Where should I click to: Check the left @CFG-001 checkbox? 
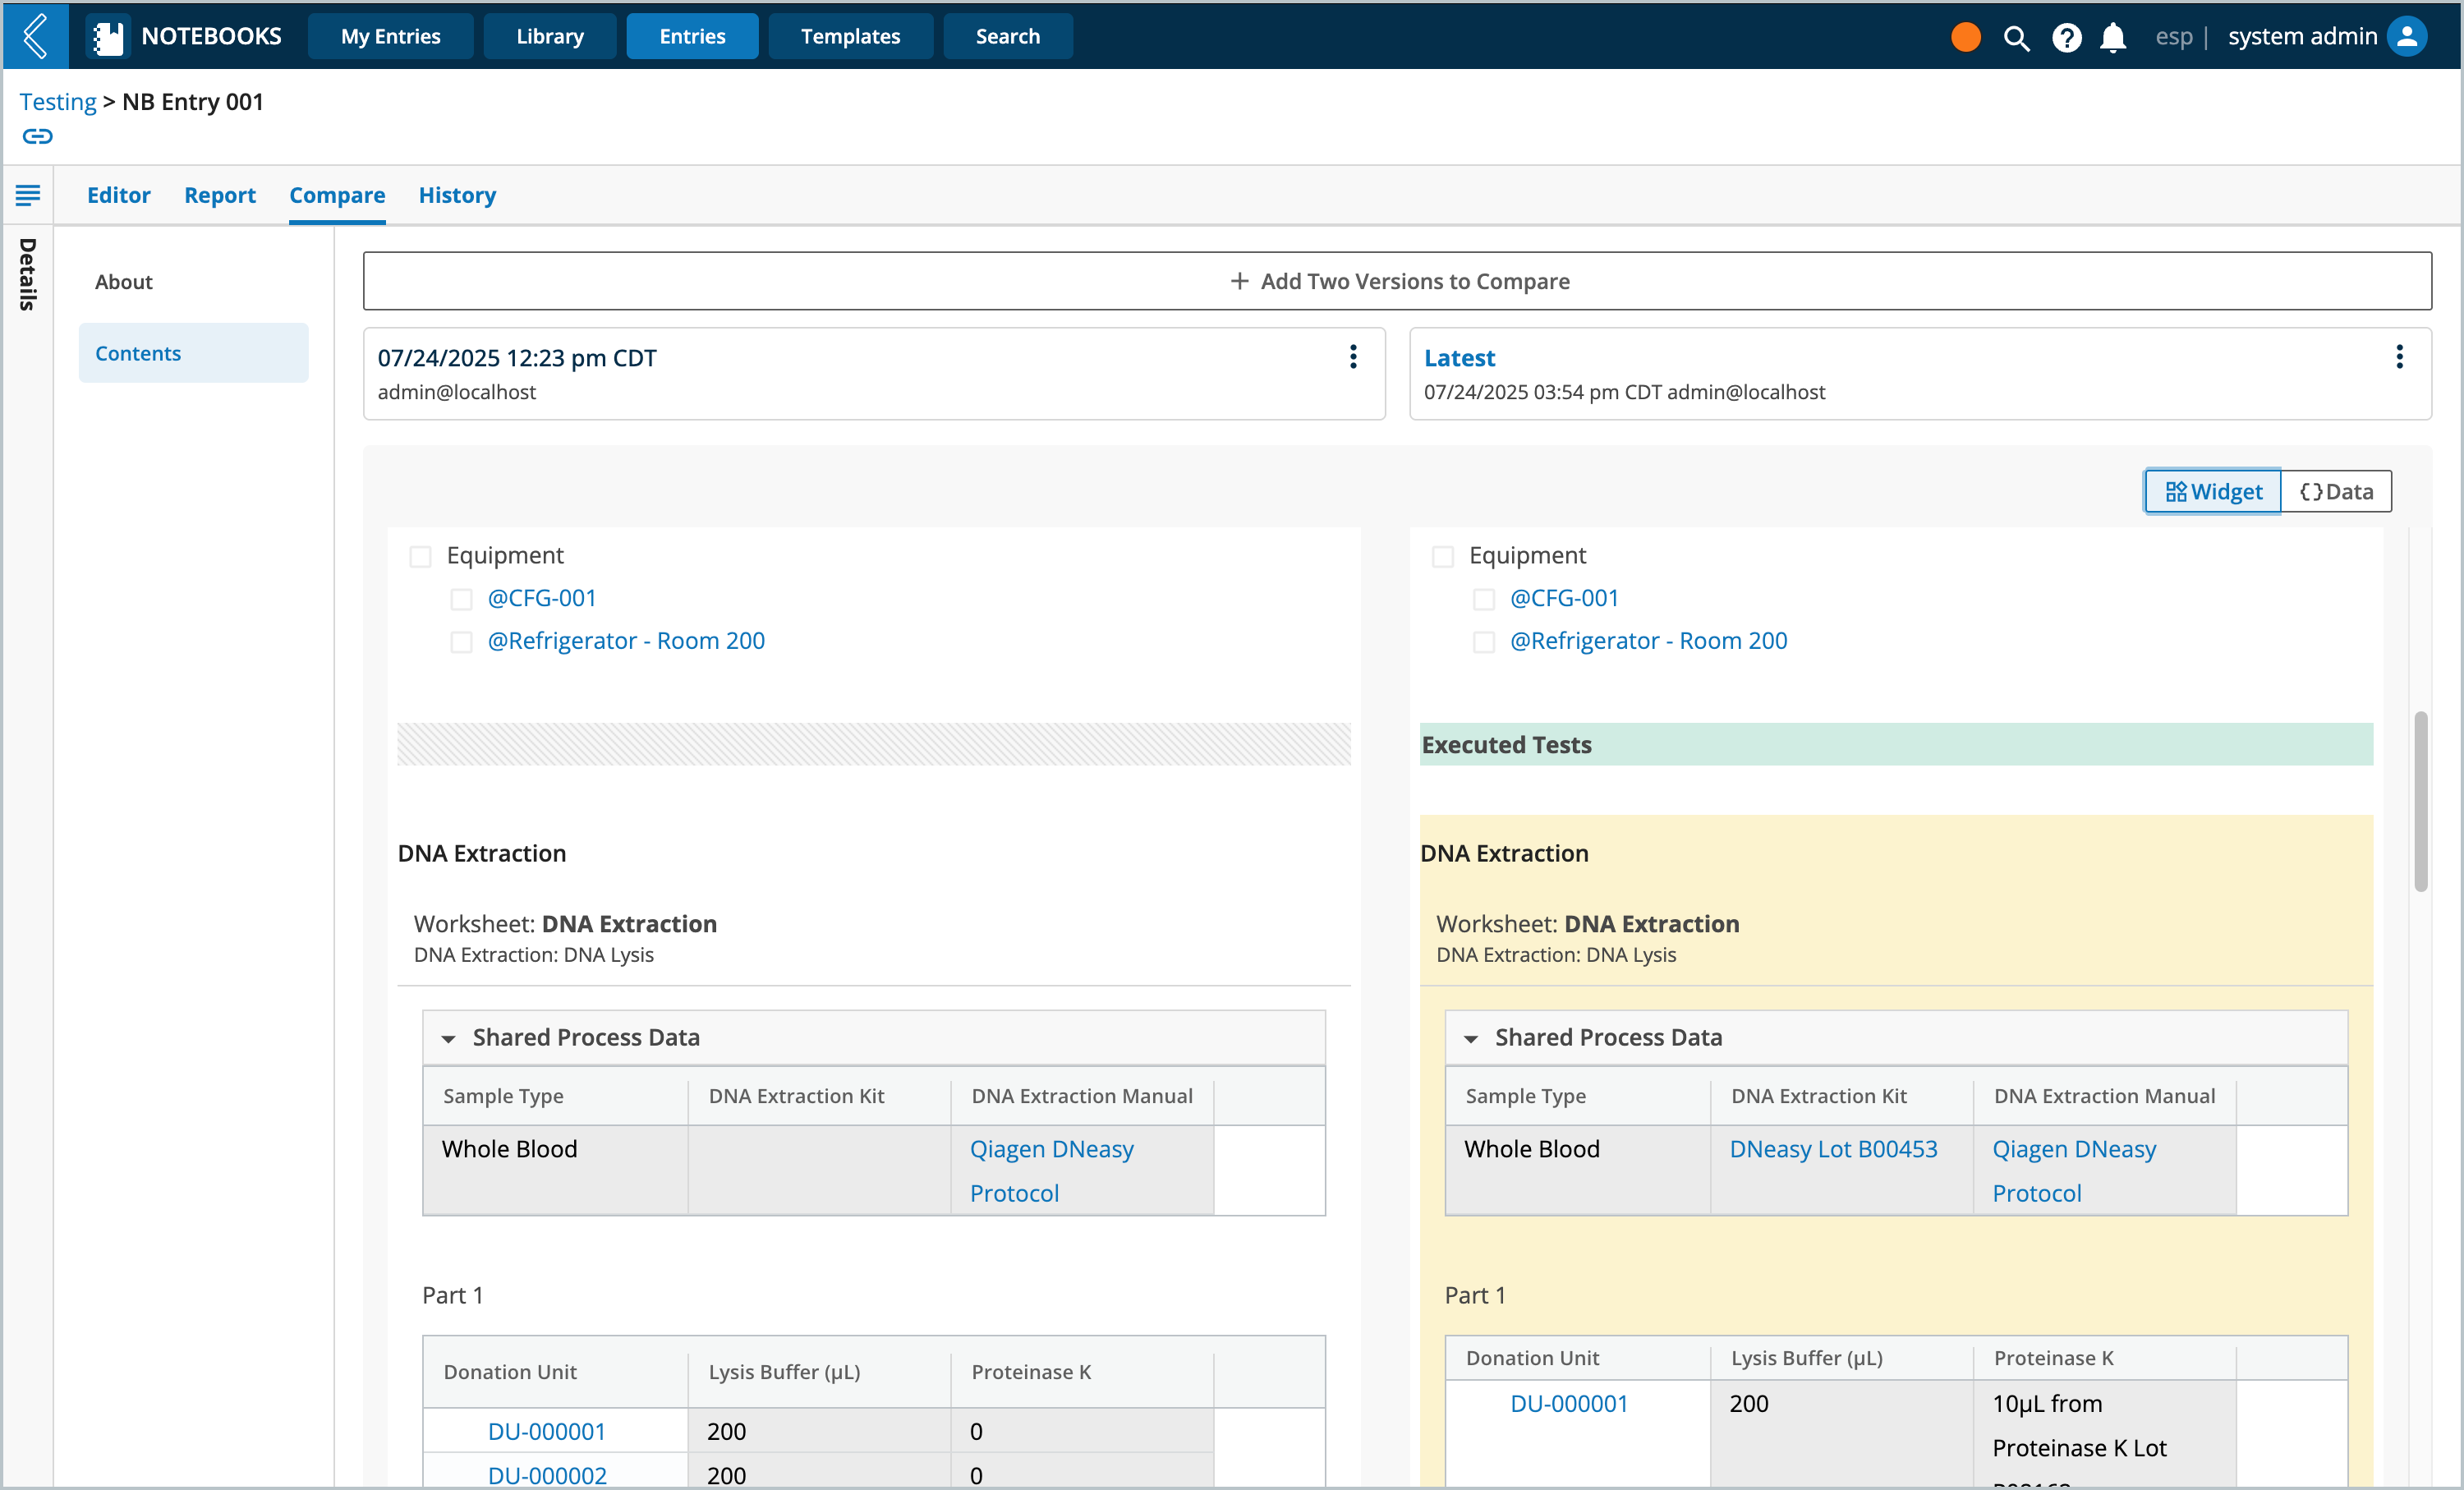pyautogui.click(x=461, y=599)
